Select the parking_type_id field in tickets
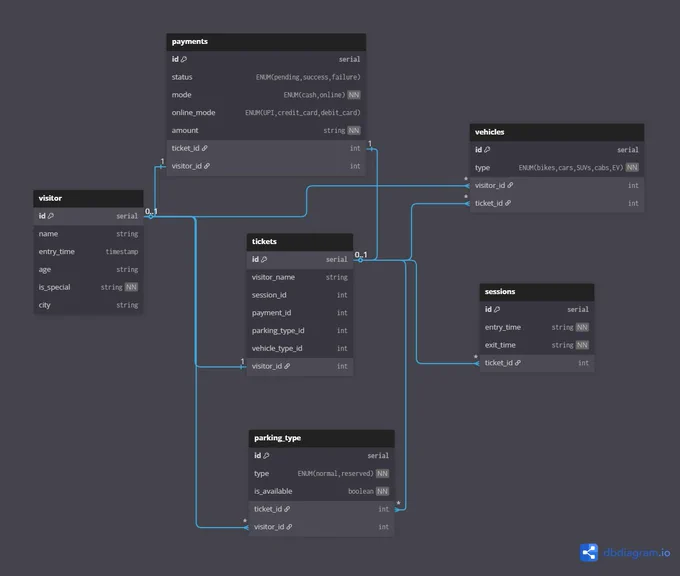680x576 pixels. click(300, 331)
